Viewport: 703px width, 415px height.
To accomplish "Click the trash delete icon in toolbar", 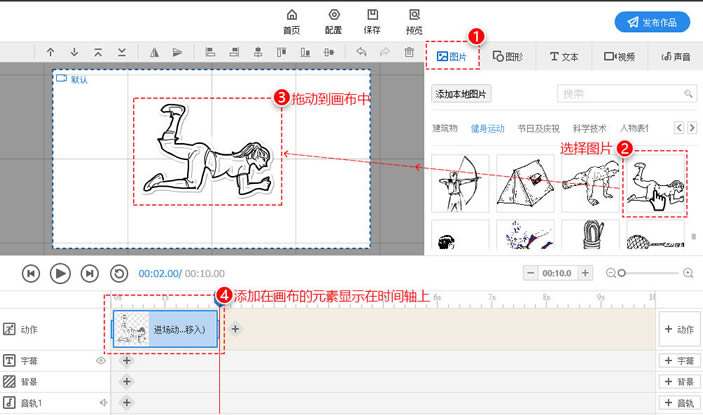I will tap(409, 52).
